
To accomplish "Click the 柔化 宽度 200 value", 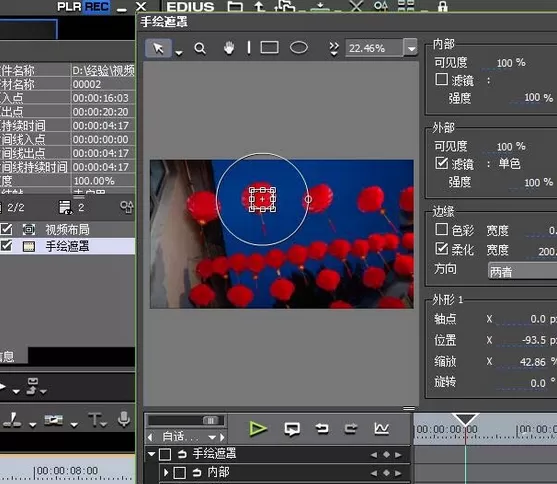I will pyautogui.click(x=547, y=251).
